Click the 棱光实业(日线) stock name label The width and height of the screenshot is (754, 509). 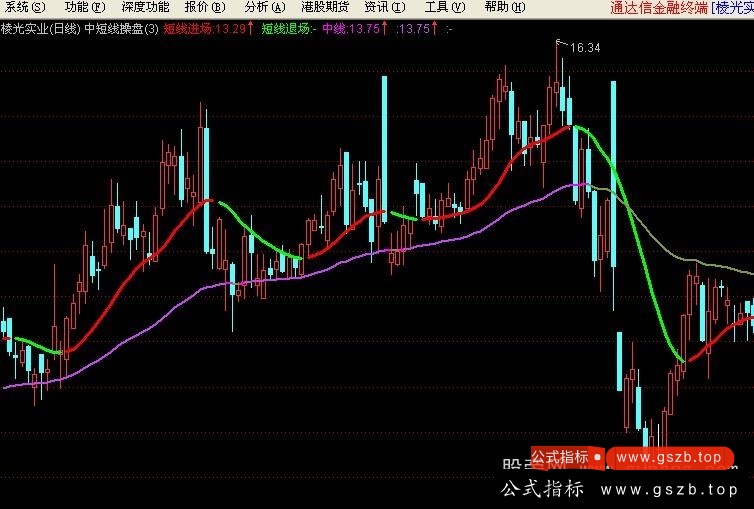click(40, 29)
